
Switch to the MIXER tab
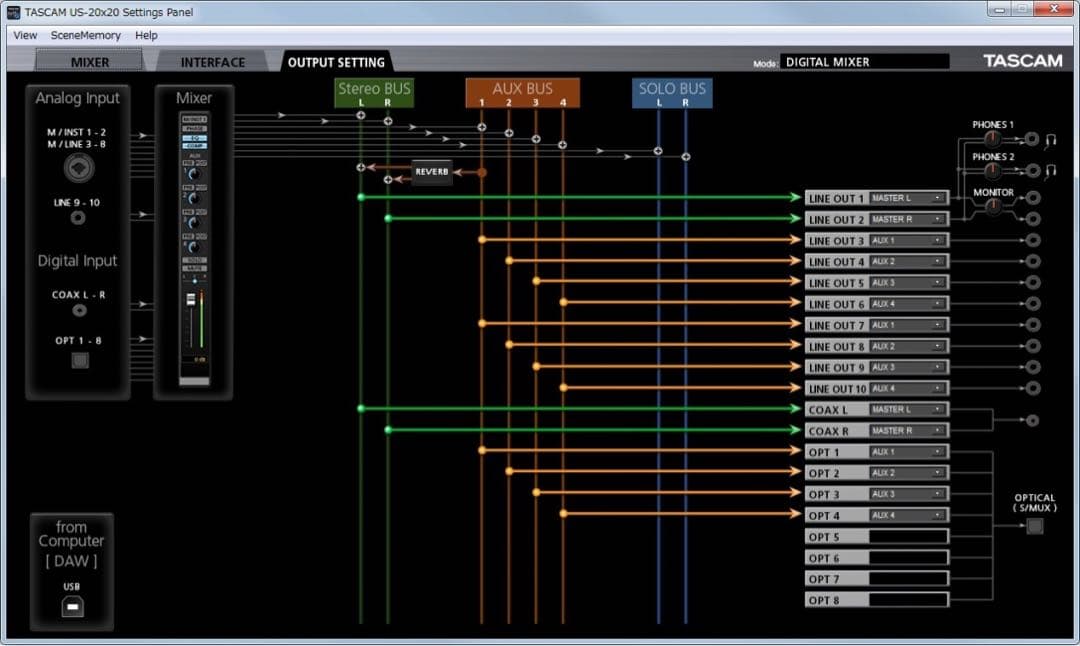pos(90,62)
